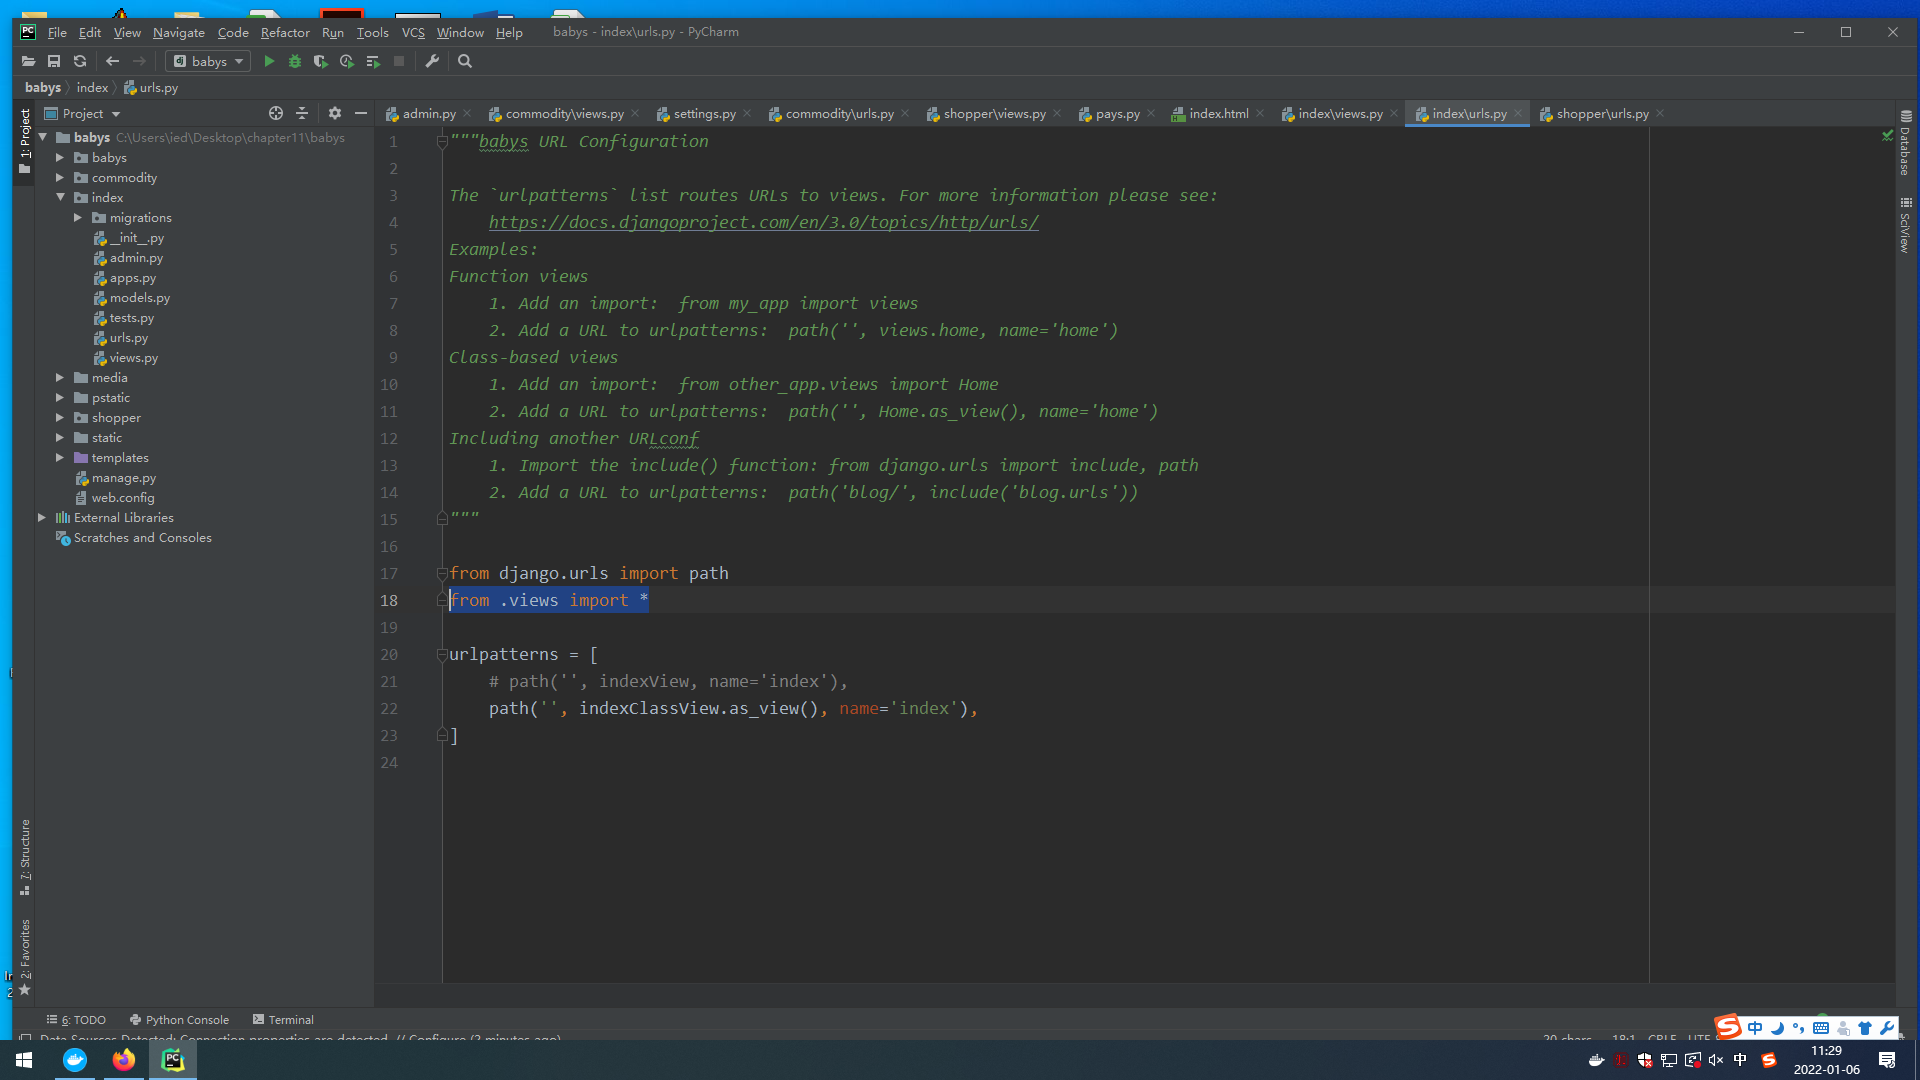This screenshot has height=1080, width=1920.
Task: Navigate back with the left arrow icon
Action: [112, 61]
